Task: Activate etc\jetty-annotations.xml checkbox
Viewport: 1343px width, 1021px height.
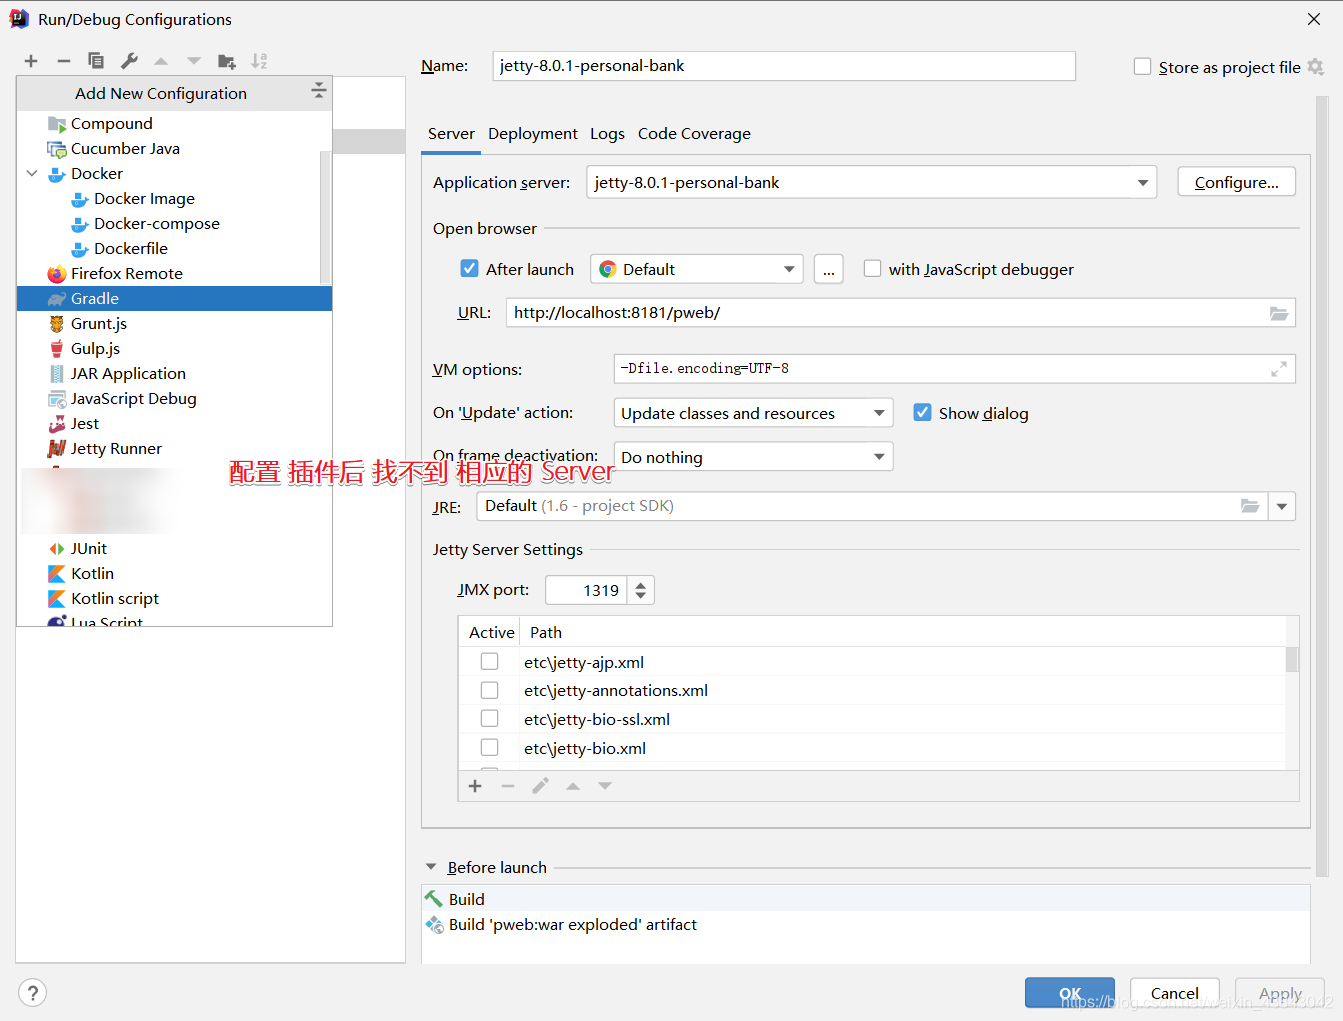Action: (x=489, y=690)
